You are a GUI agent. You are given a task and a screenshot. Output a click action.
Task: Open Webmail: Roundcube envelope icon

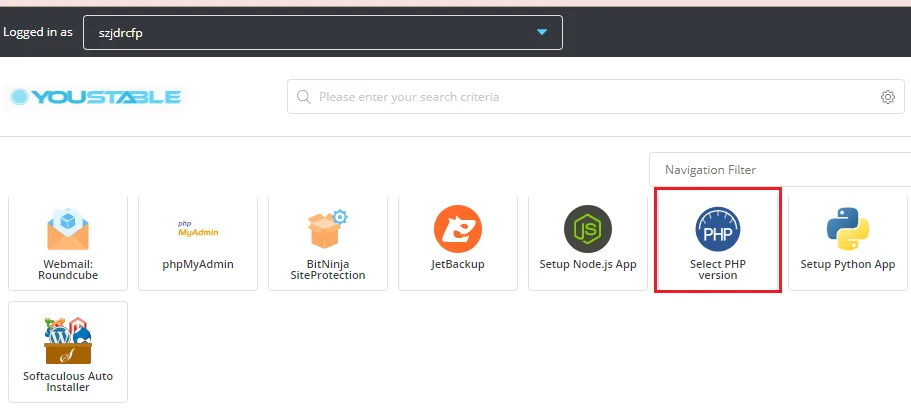68,229
